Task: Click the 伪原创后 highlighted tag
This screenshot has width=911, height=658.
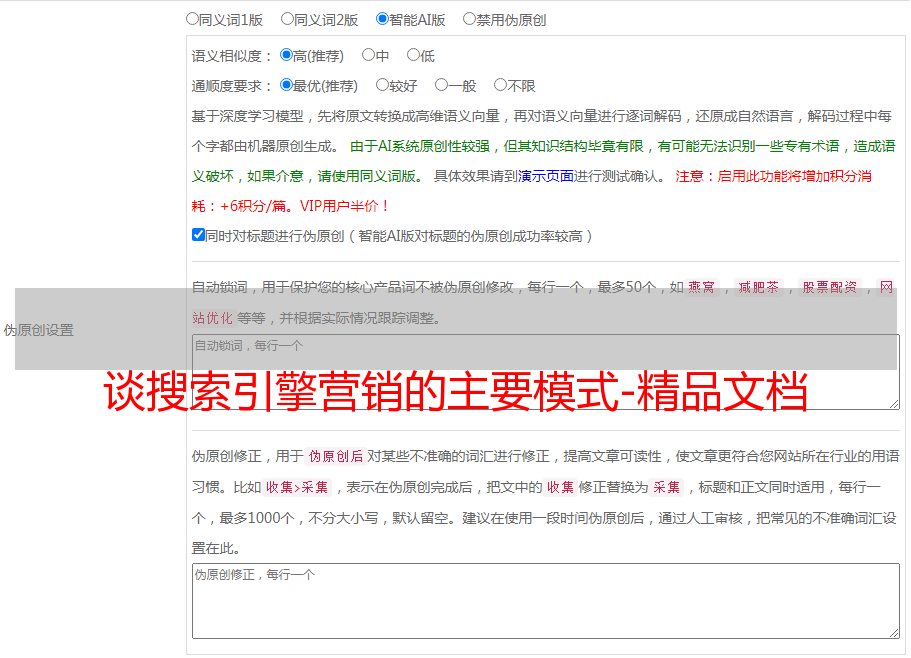Action: pyautogui.click(x=336, y=456)
